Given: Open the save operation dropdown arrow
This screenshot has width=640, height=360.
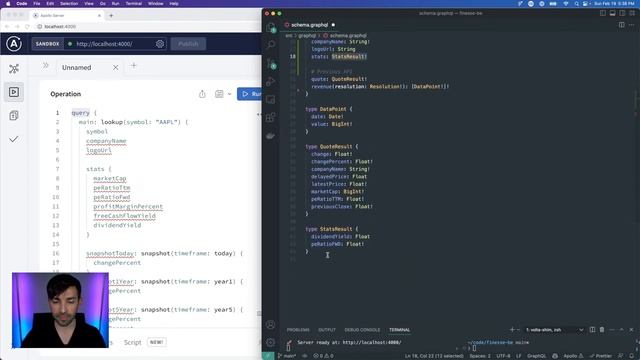Looking at the screenshot, I should click(x=229, y=94).
